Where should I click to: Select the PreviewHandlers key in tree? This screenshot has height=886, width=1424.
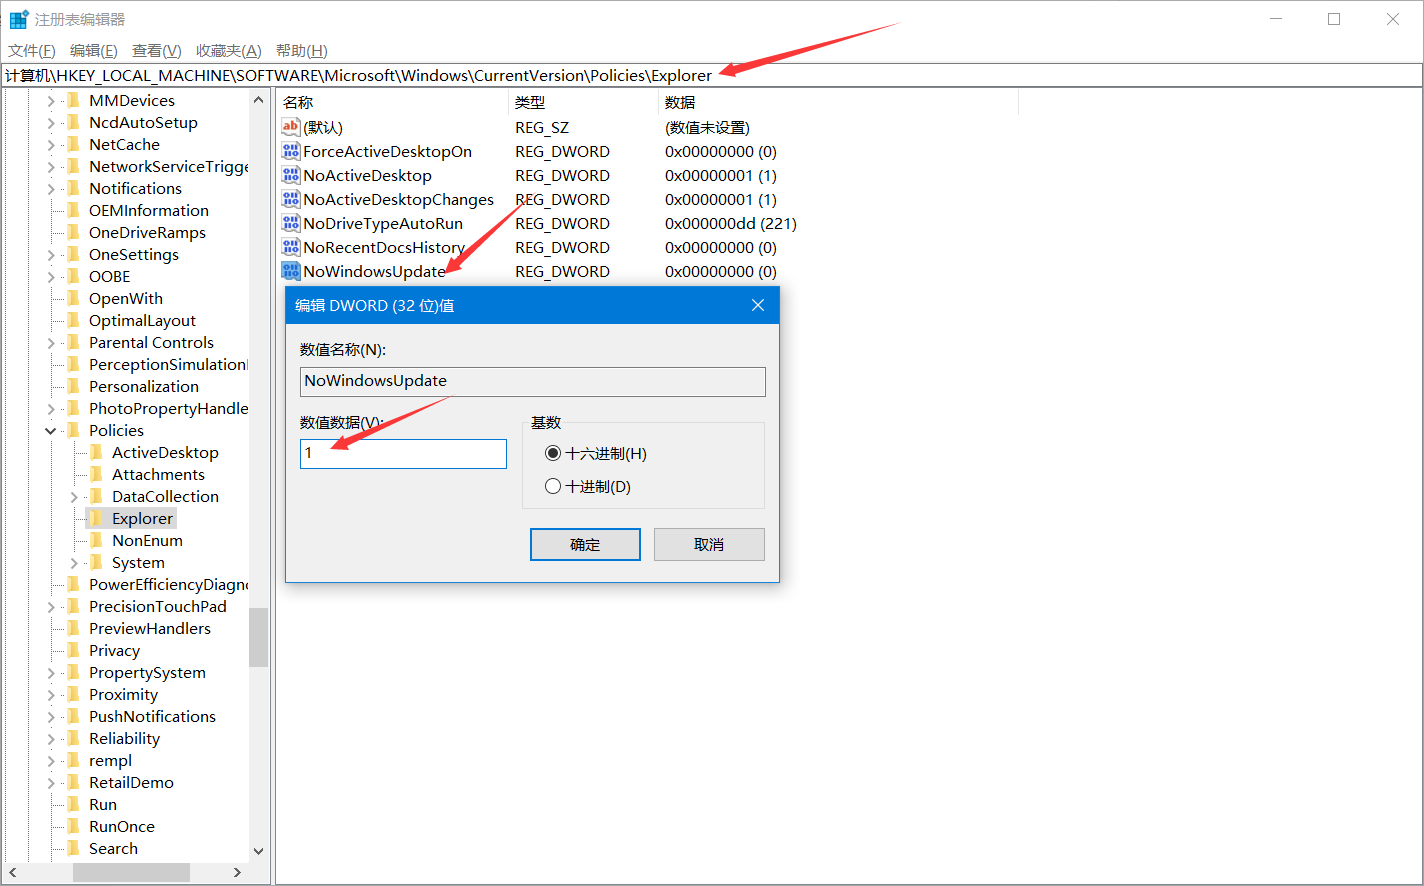tap(150, 628)
